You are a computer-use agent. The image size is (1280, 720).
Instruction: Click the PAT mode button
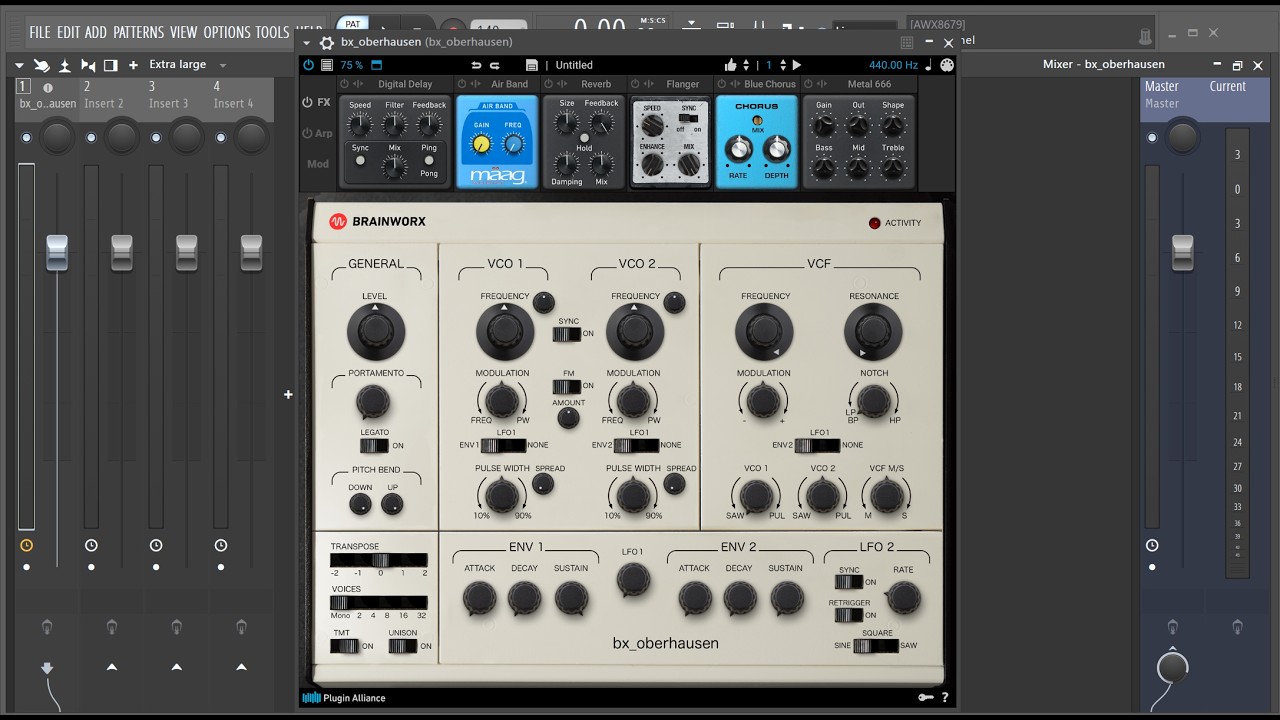click(353, 23)
